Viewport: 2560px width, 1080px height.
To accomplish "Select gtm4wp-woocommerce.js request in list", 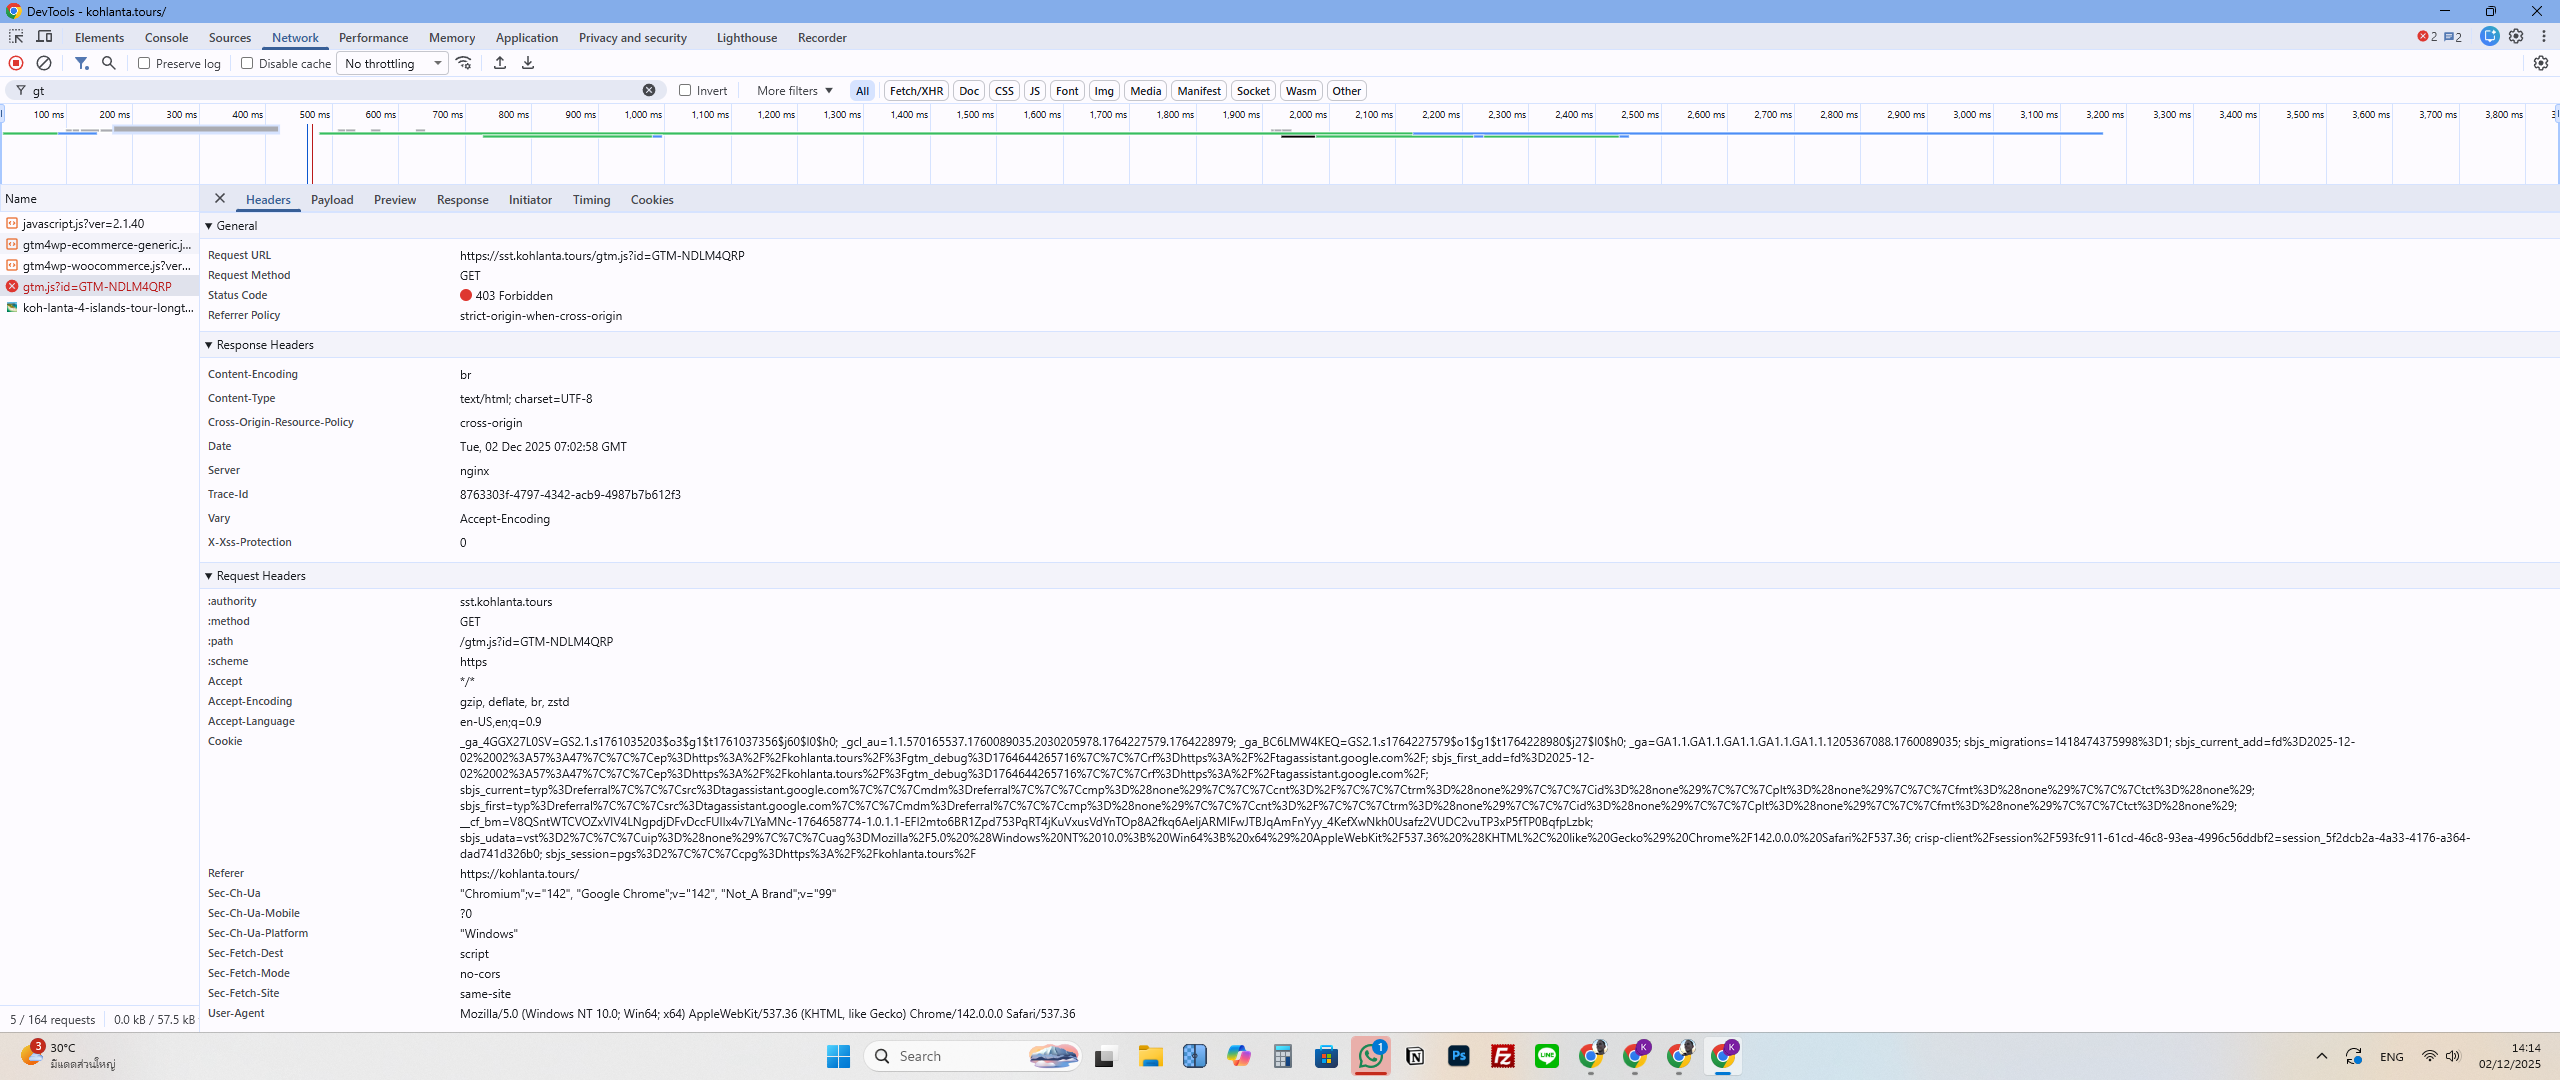I will pyautogui.click(x=106, y=266).
